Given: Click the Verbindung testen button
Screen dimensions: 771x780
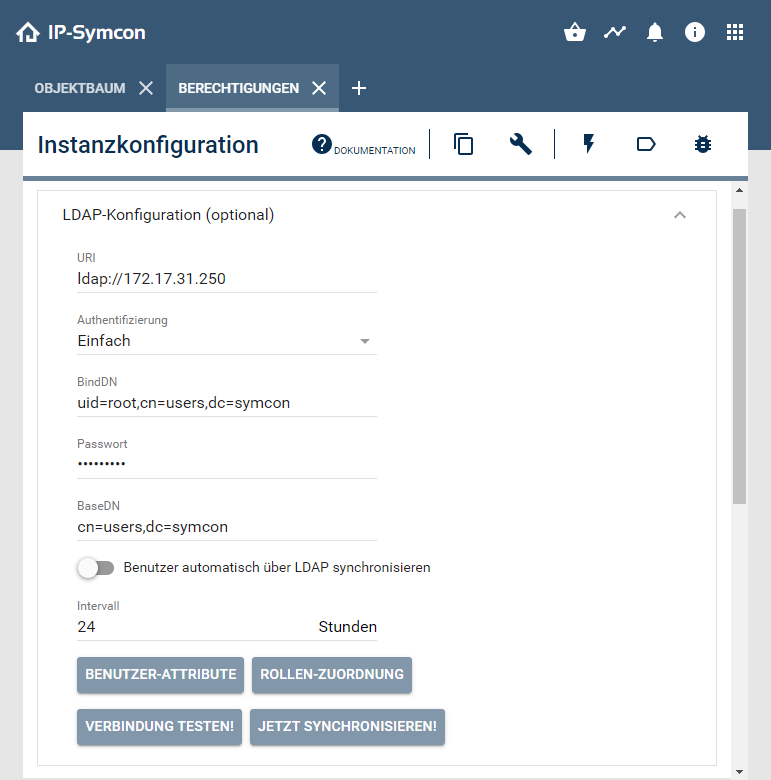Looking at the screenshot, I should 160,727.
